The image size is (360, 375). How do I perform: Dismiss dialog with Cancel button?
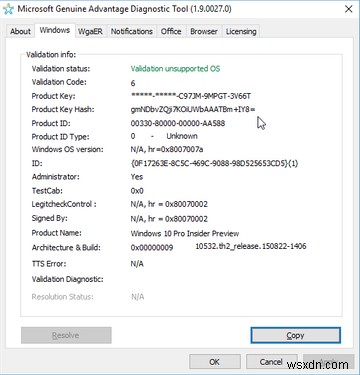click(271, 362)
